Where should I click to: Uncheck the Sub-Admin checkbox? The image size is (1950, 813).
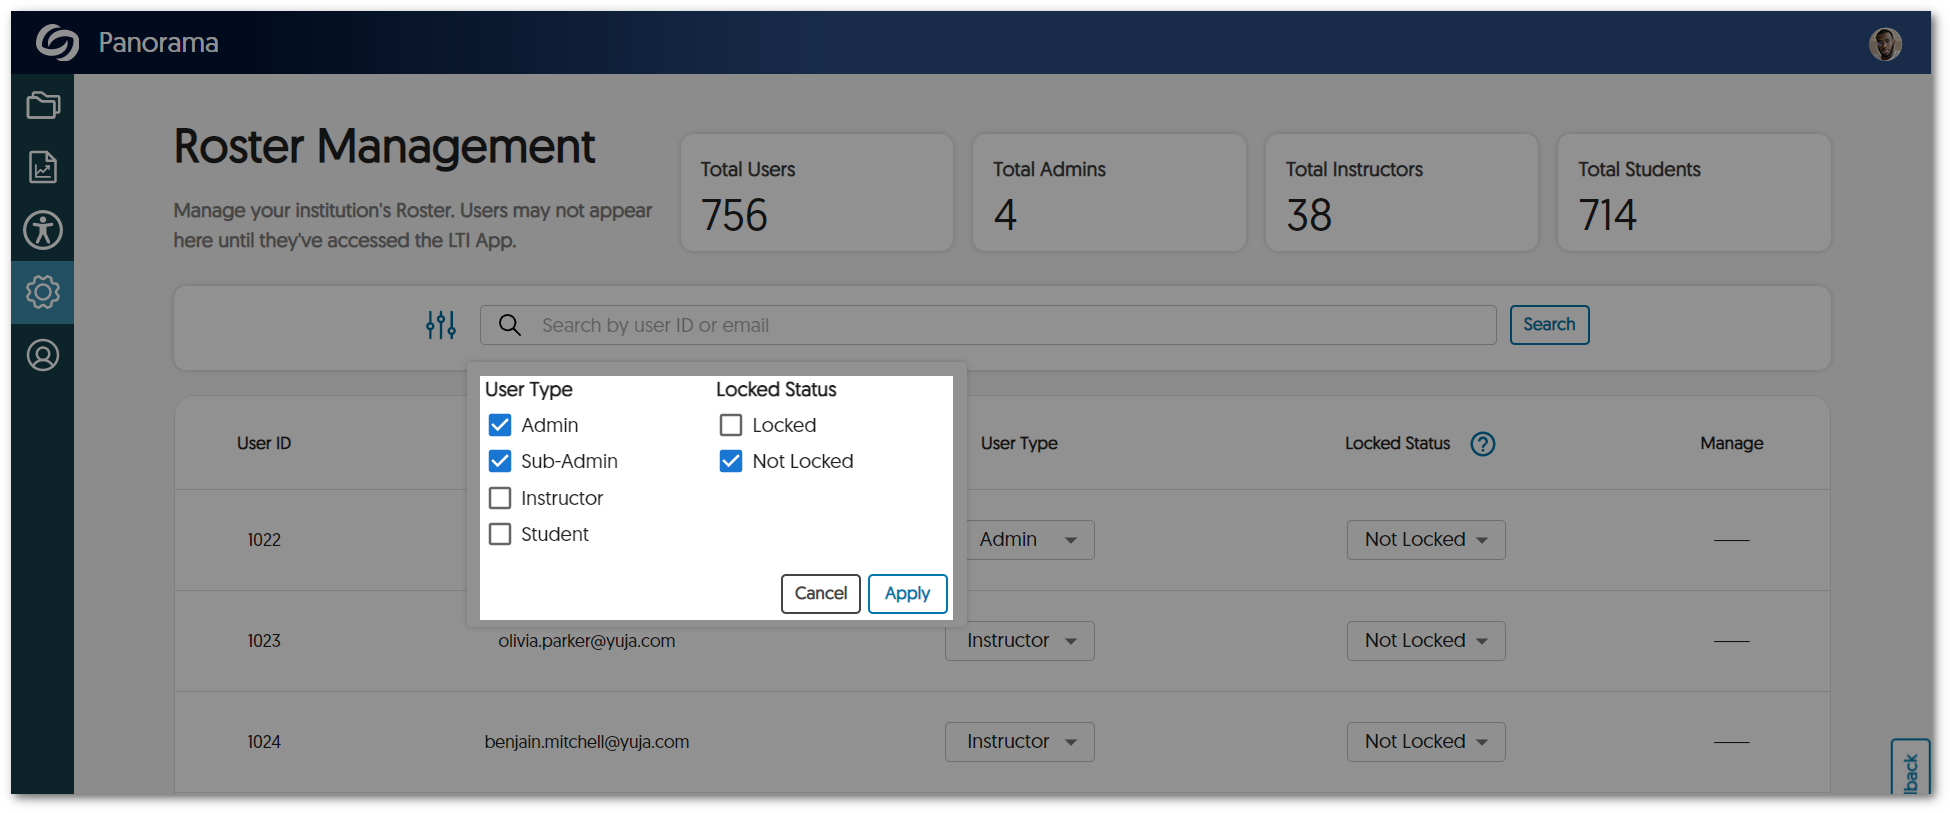(x=500, y=461)
